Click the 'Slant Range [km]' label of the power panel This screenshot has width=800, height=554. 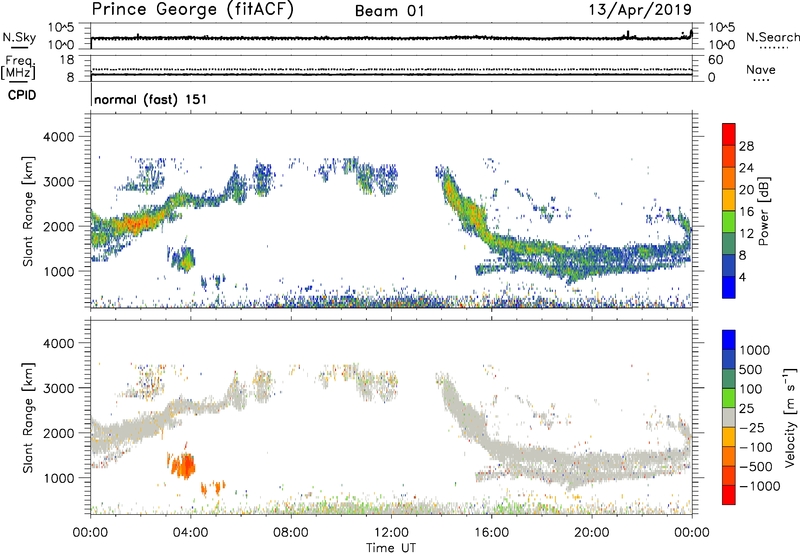[28, 211]
